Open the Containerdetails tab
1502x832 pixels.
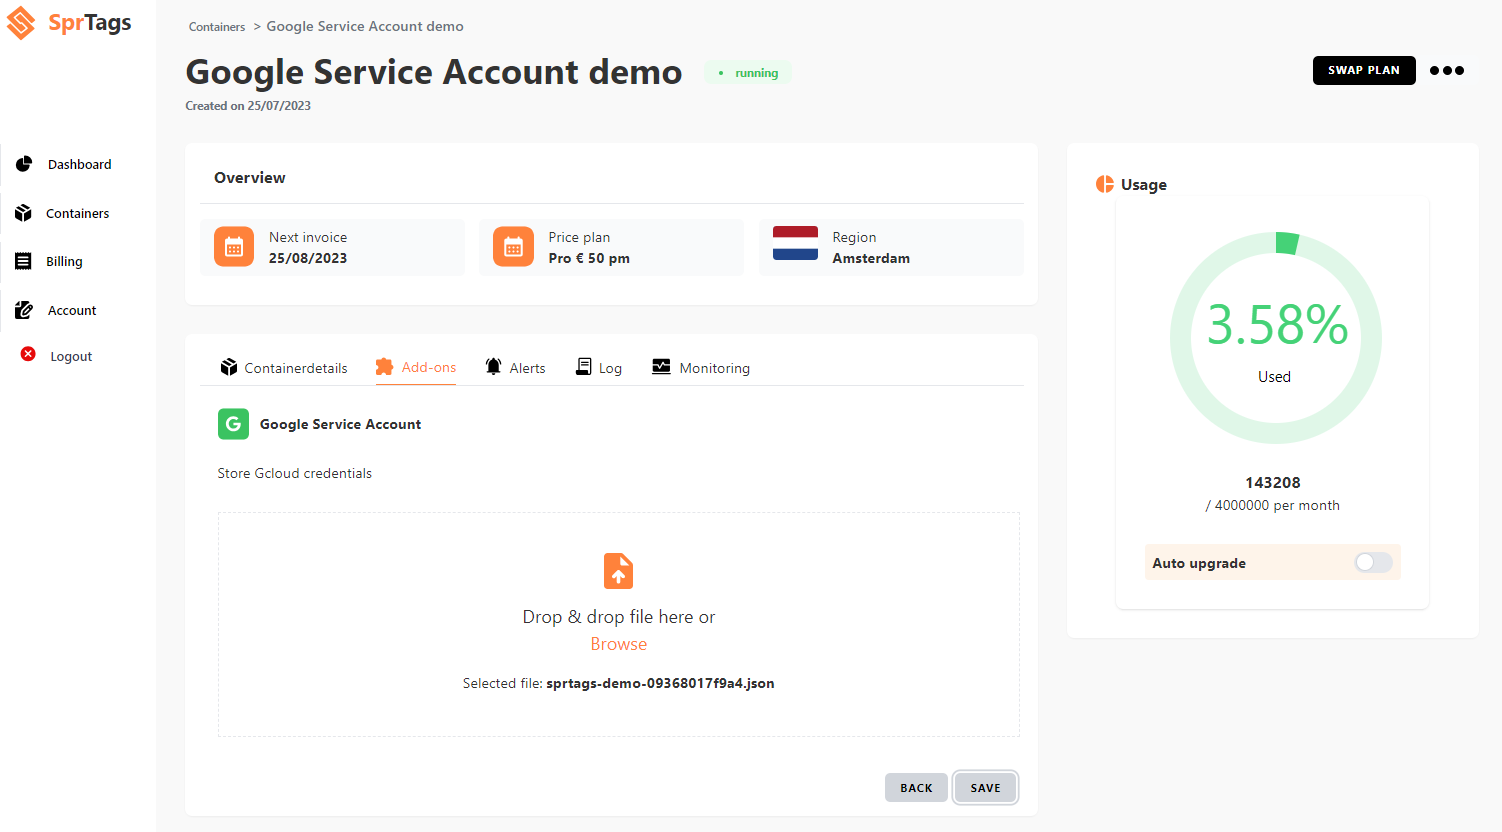284,368
